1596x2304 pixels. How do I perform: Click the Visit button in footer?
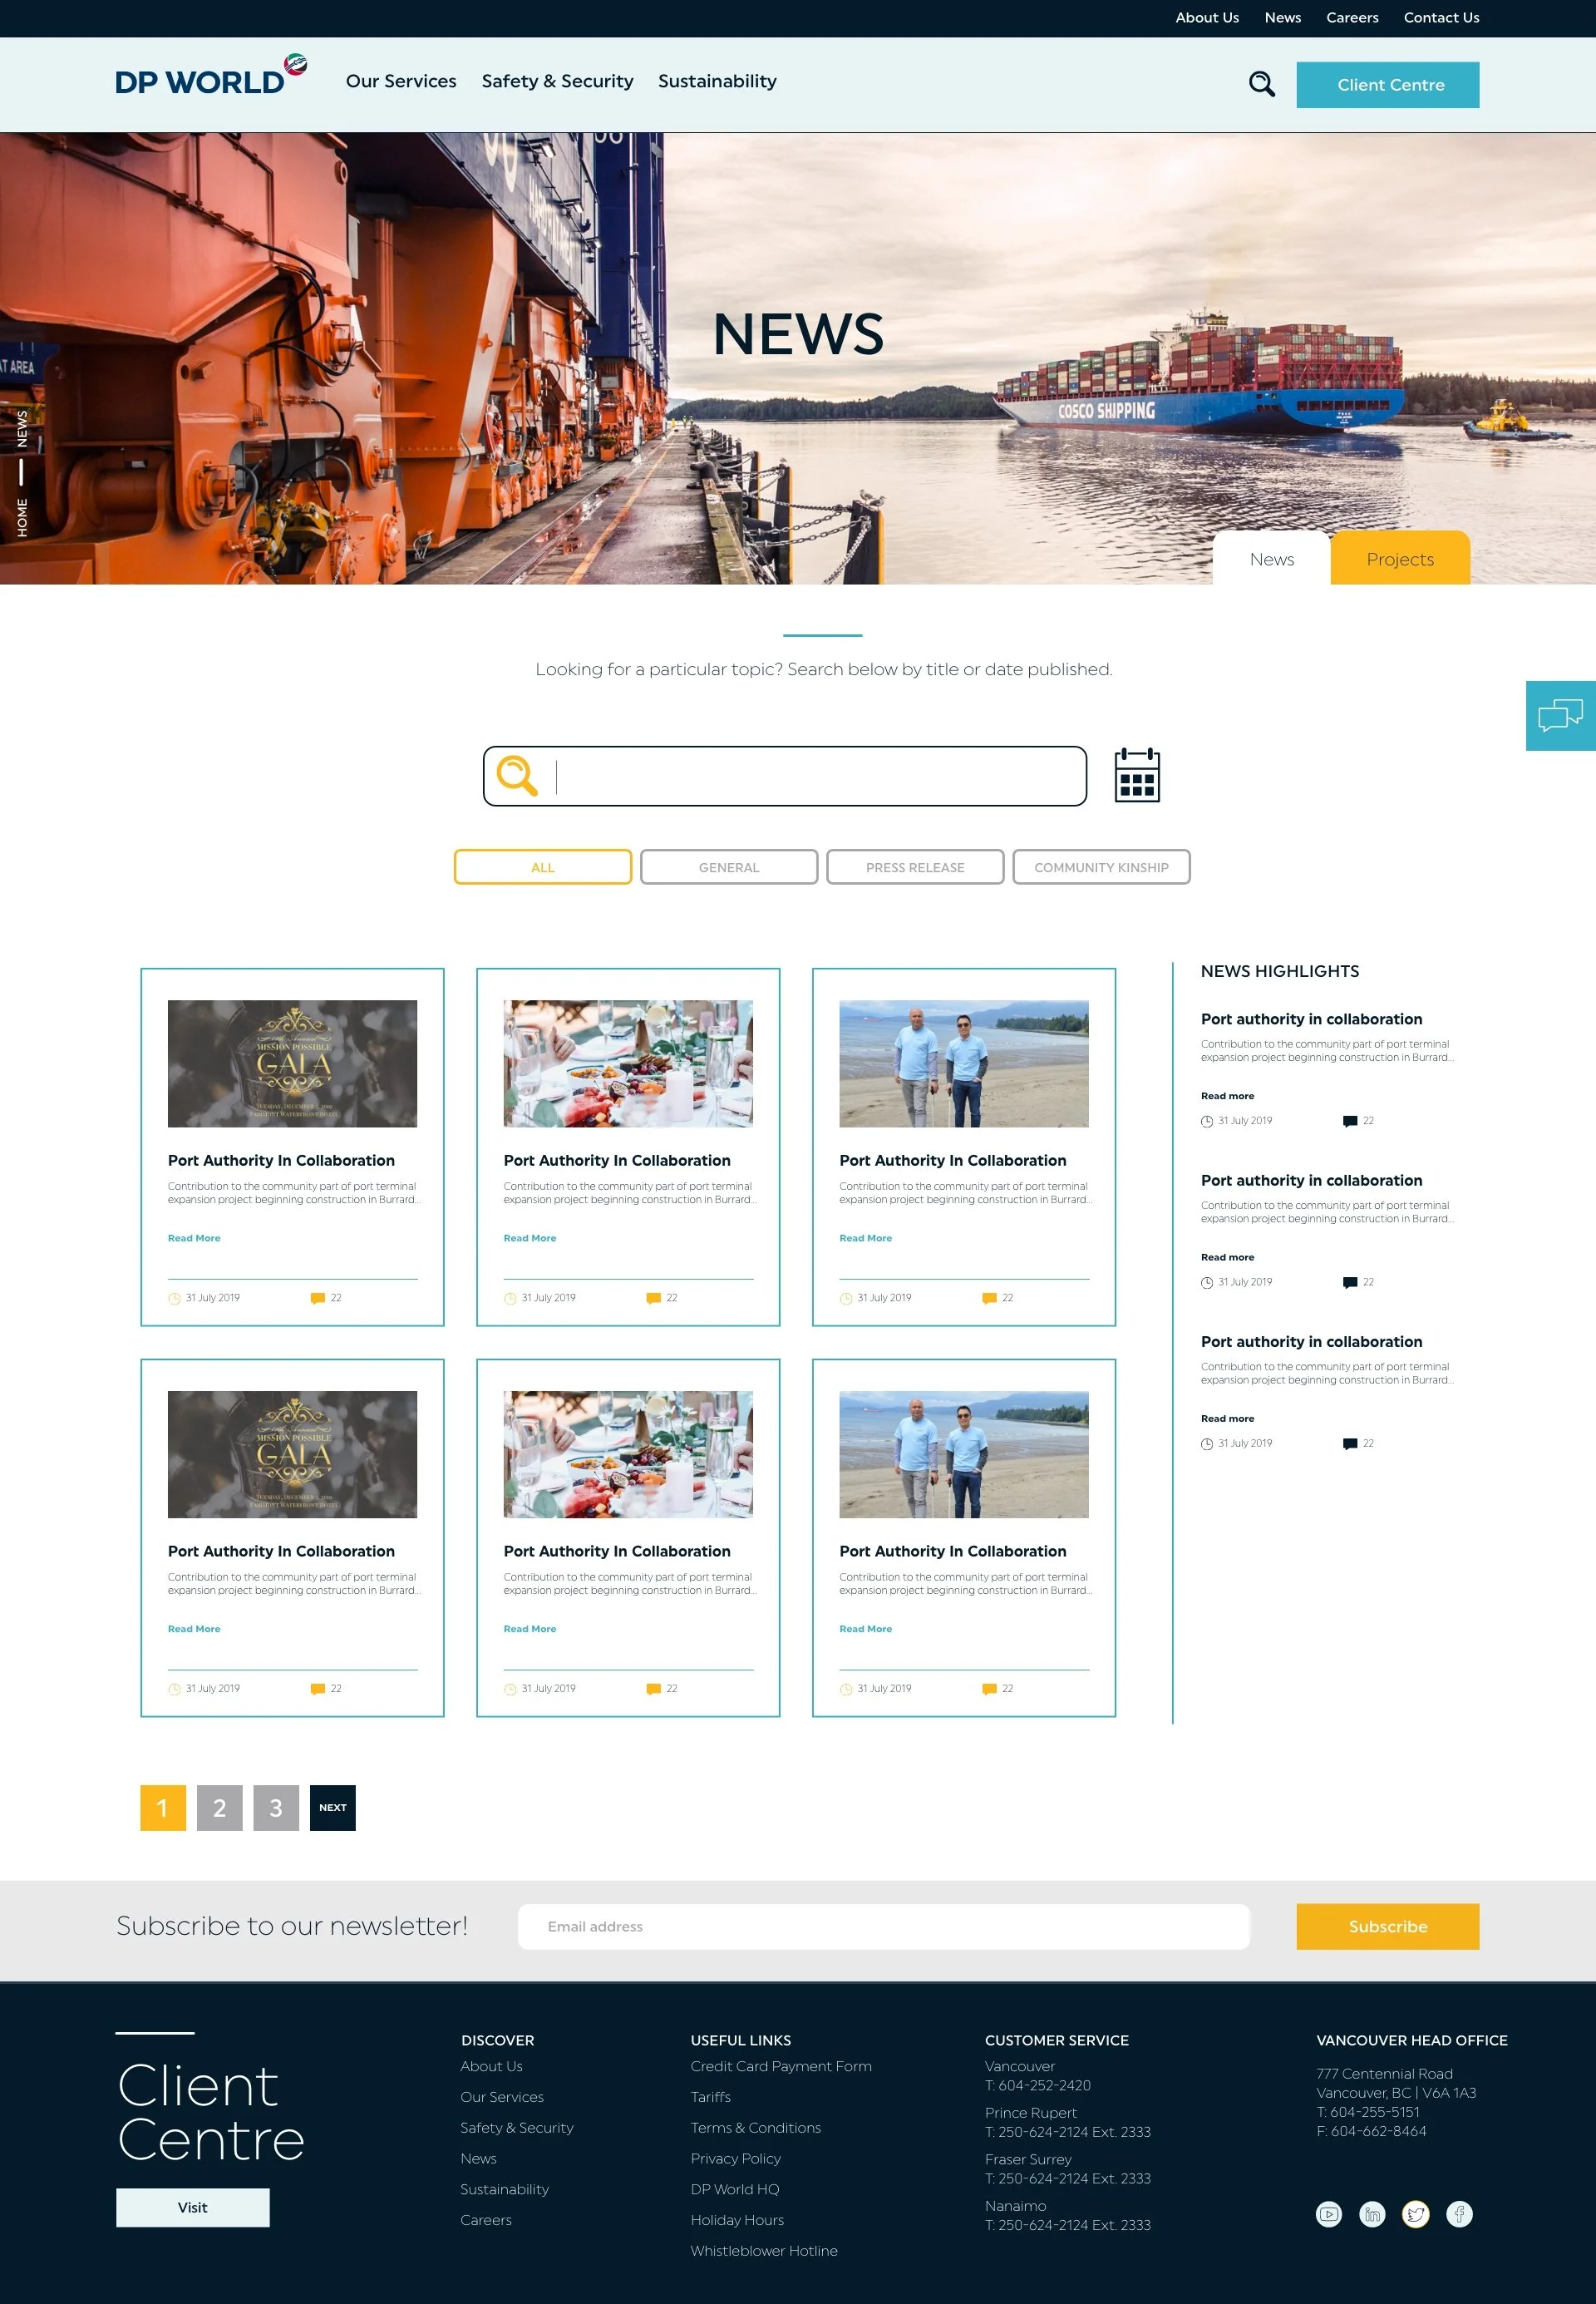[193, 2208]
